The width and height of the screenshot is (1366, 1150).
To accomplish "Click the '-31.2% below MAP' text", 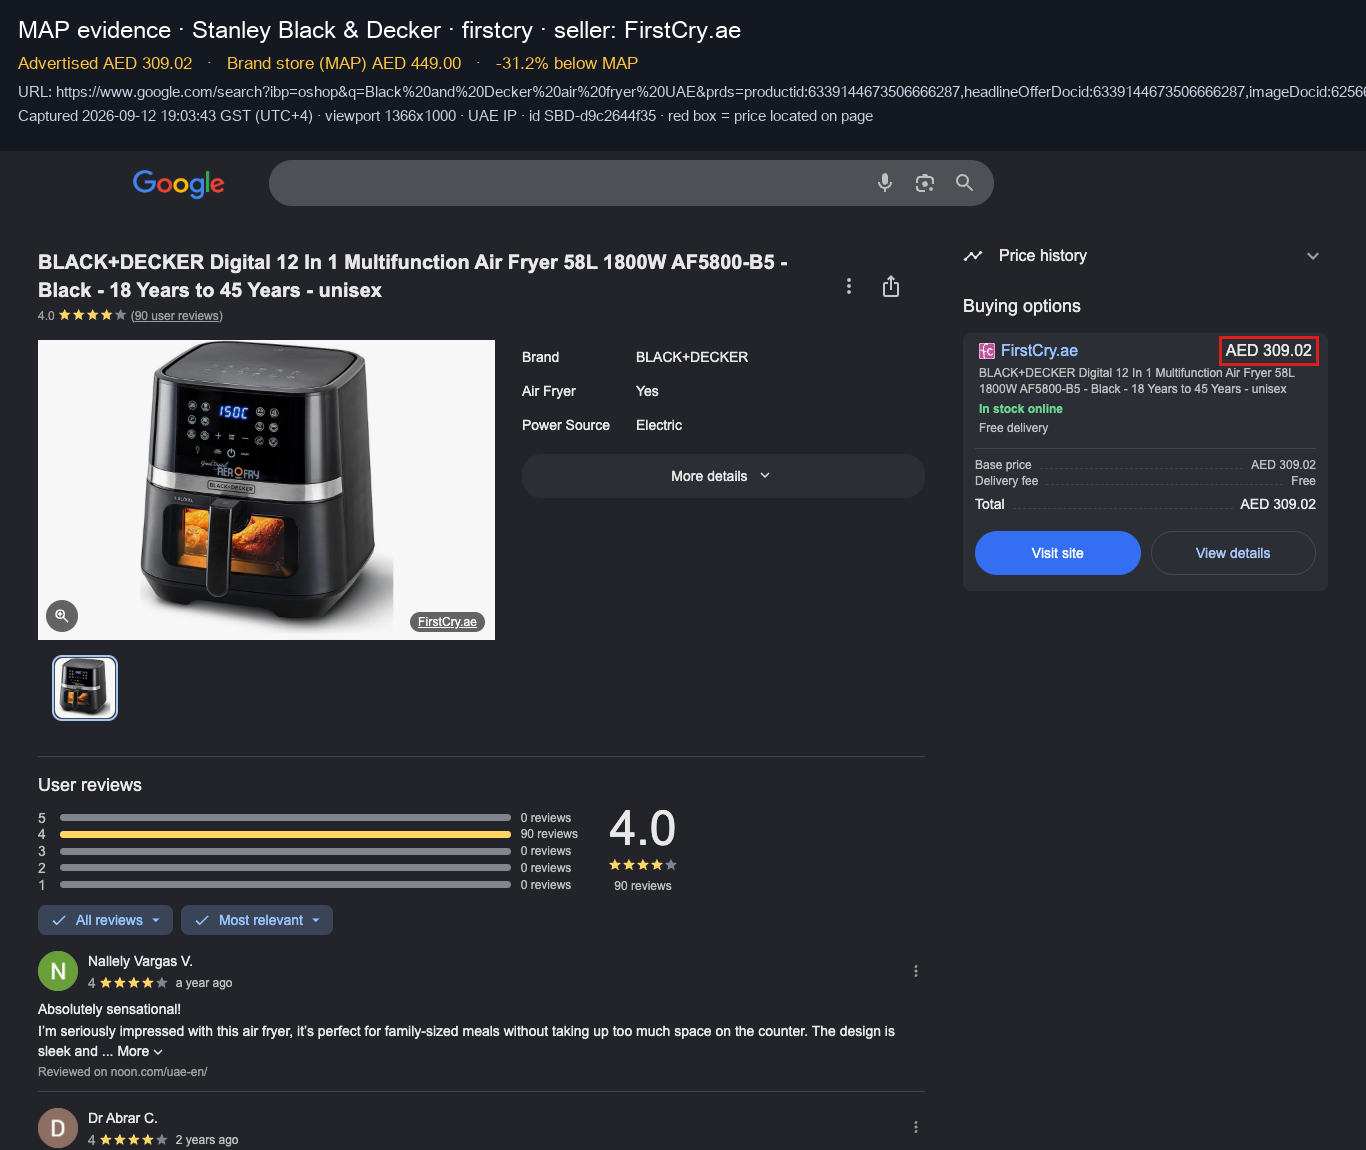I will coord(567,63).
